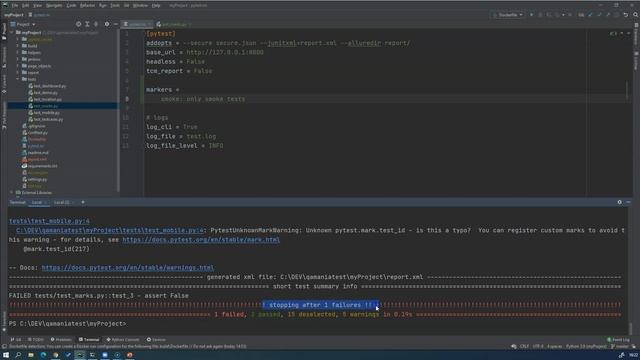
Task: Click Python interpreter widget in status bar
Action: point(586,347)
